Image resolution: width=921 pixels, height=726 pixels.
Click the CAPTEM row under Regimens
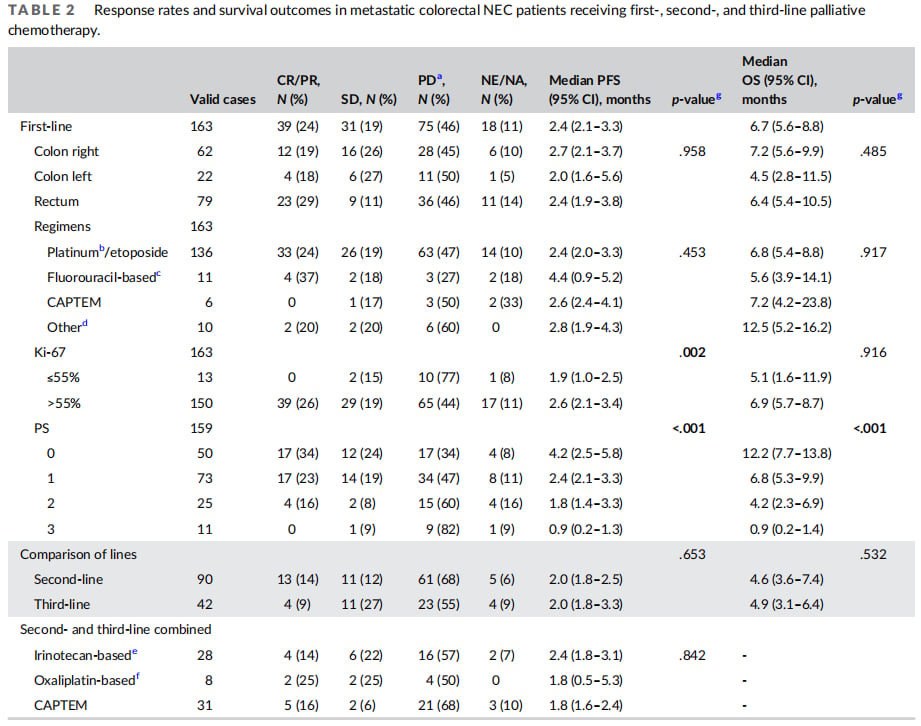pyautogui.click(x=74, y=302)
